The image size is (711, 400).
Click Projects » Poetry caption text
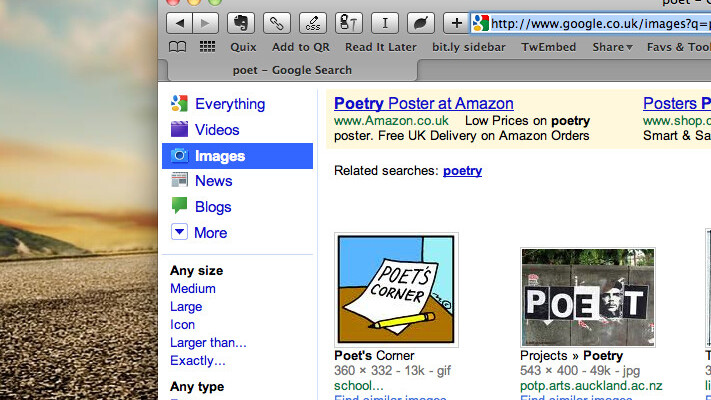pos(571,356)
